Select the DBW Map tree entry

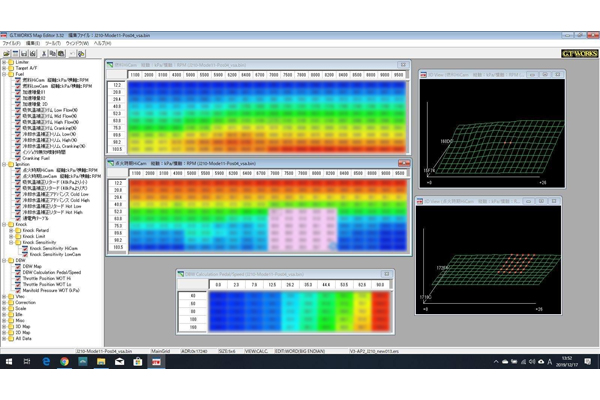pyautogui.click(x=32, y=265)
